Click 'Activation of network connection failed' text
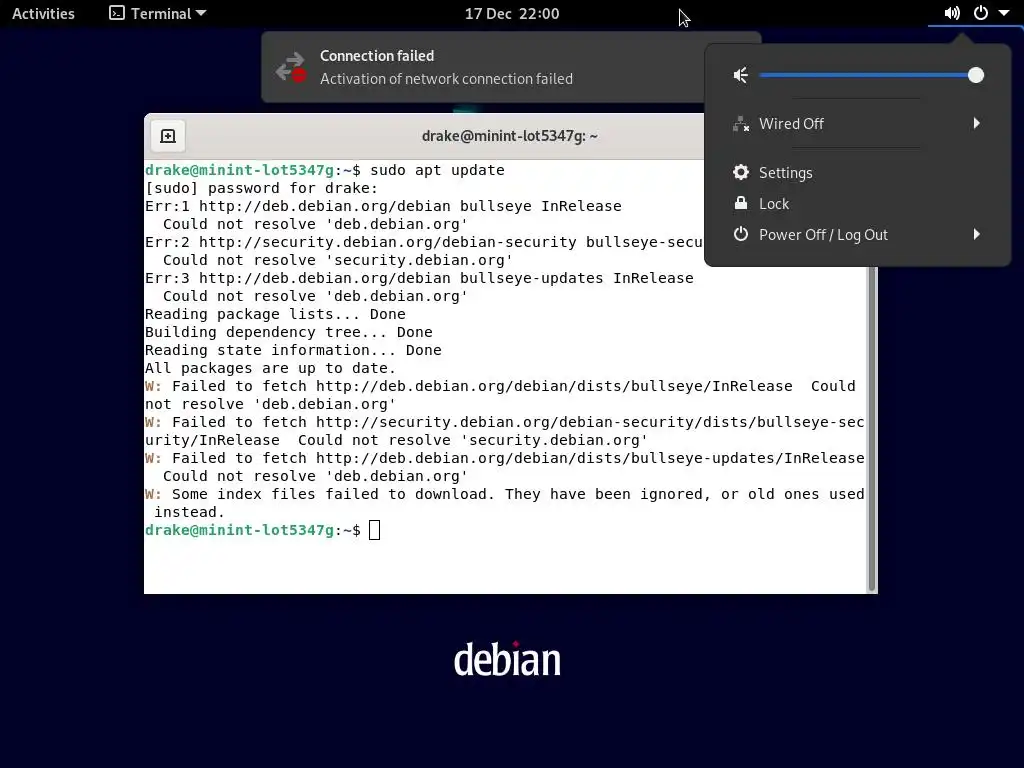The height and width of the screenshot is (768, 1024). click(446, 79)
